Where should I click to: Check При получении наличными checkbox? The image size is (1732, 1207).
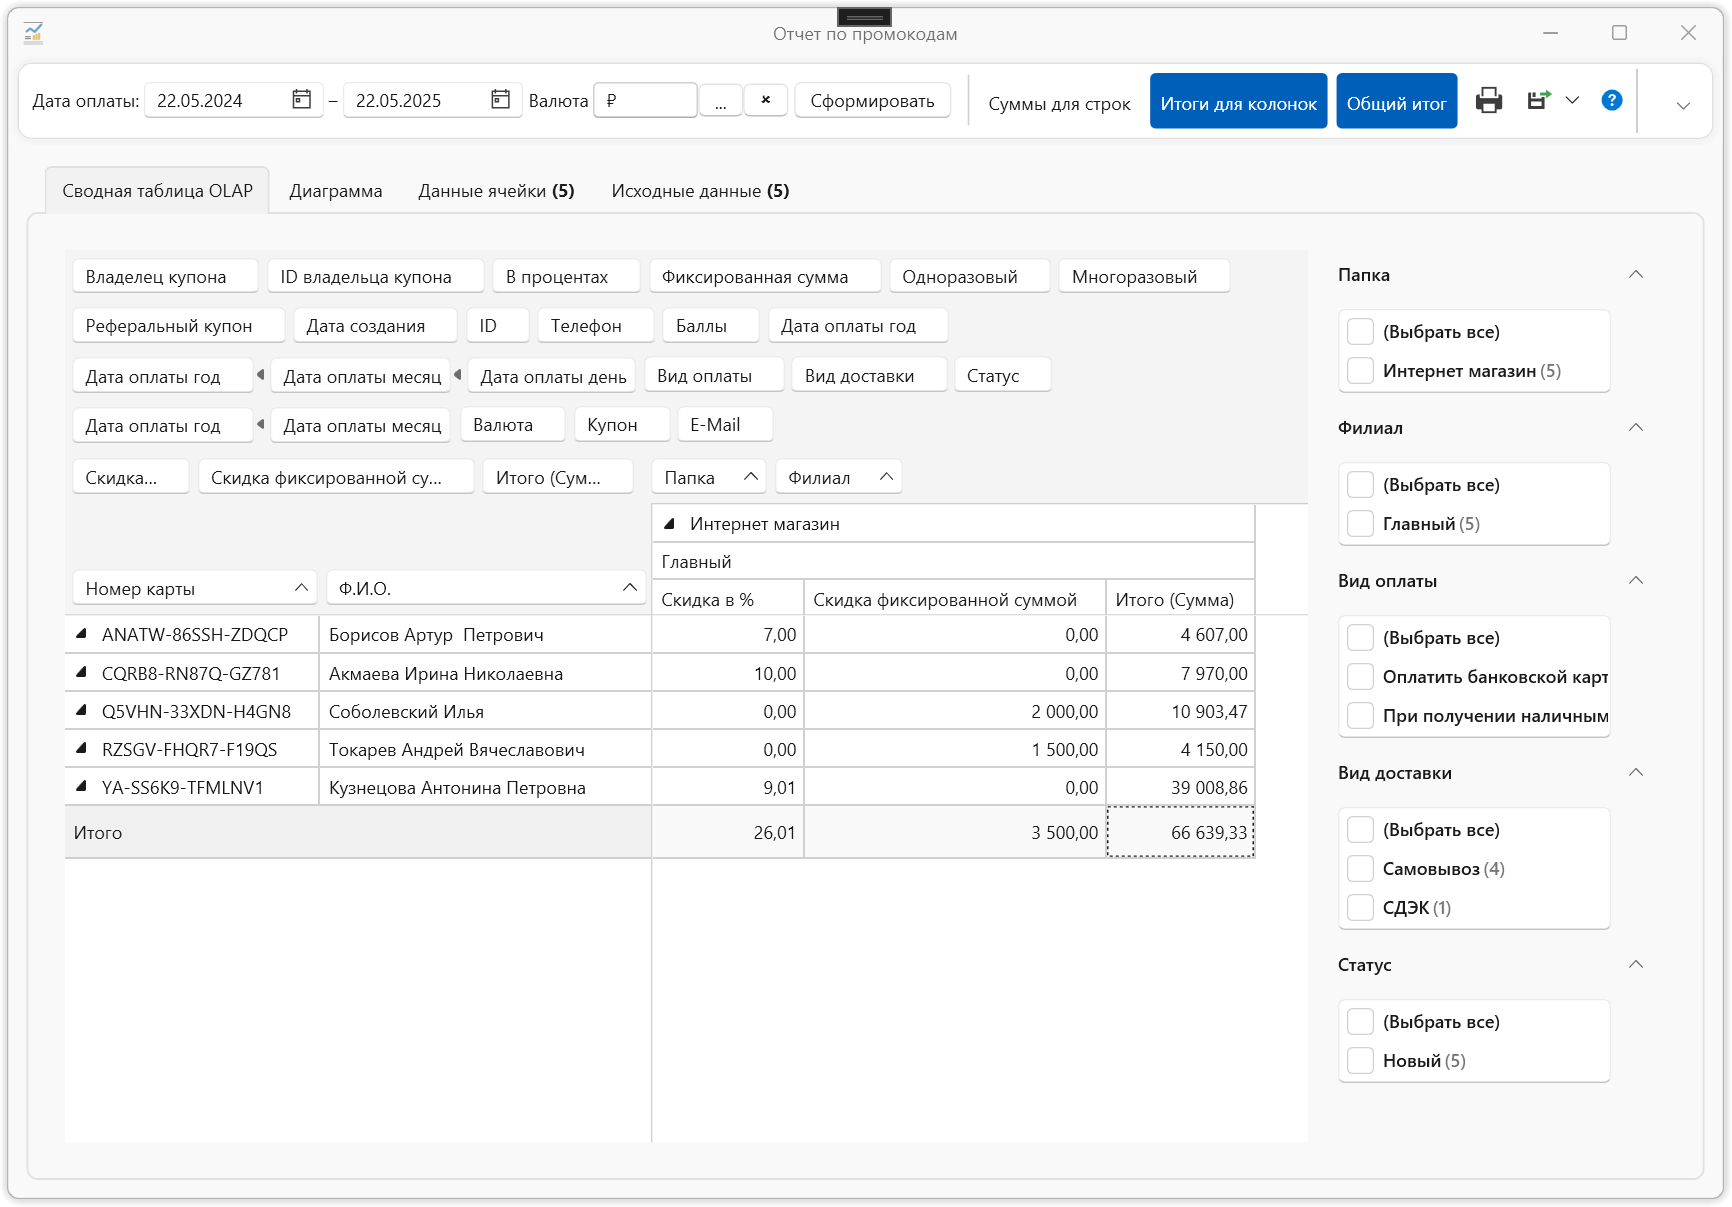pyautogui.click(x=1360, y=715)
